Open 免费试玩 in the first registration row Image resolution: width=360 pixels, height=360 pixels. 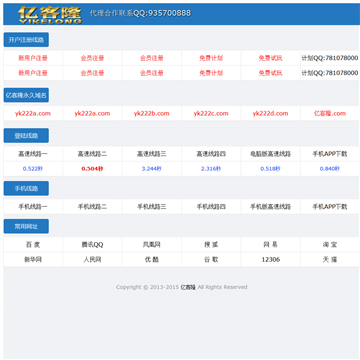click(270, 58)
